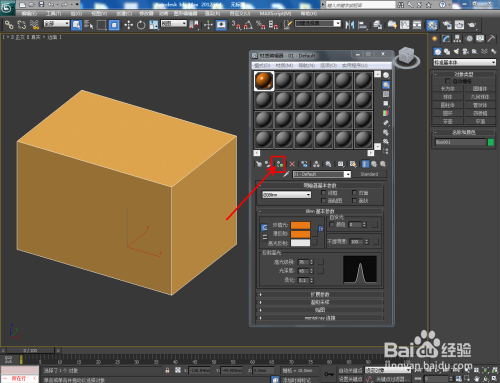Open Material ID Channel flyout
The height and width of the screenshot is (383, 500).
coord(340,164)
